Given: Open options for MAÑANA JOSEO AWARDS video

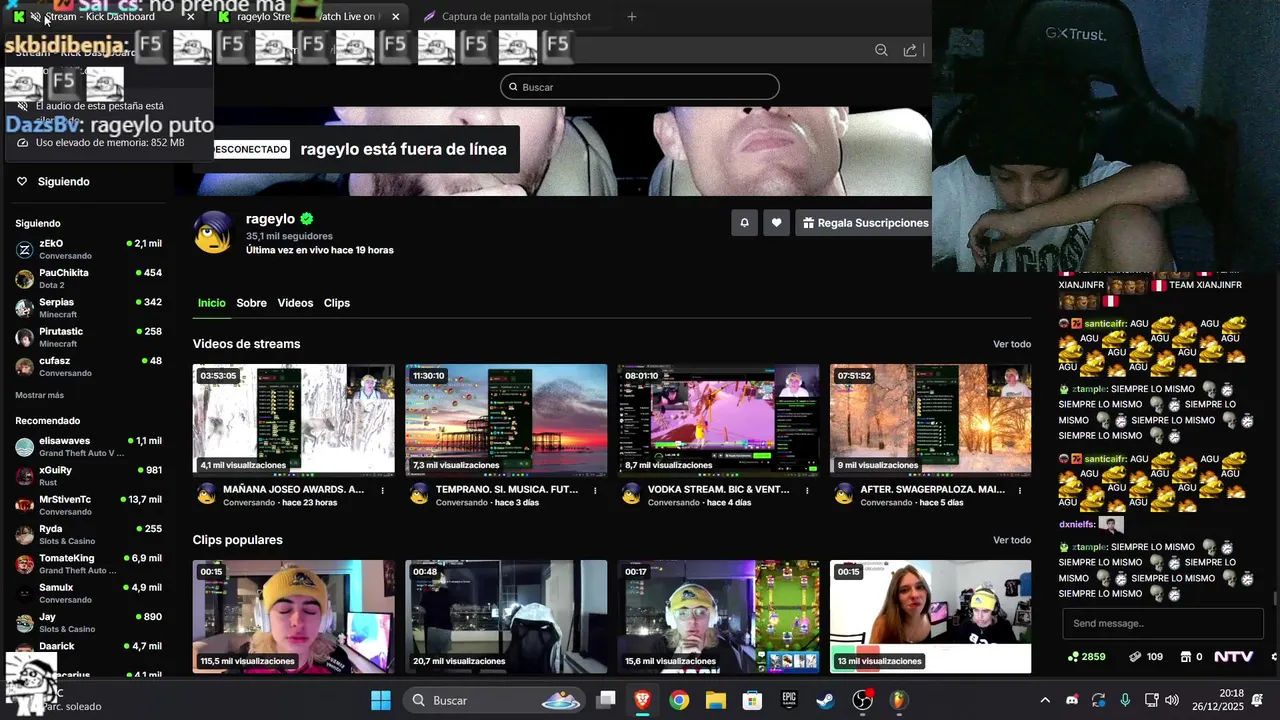Looking at the screenshot, I should (384, 490).
